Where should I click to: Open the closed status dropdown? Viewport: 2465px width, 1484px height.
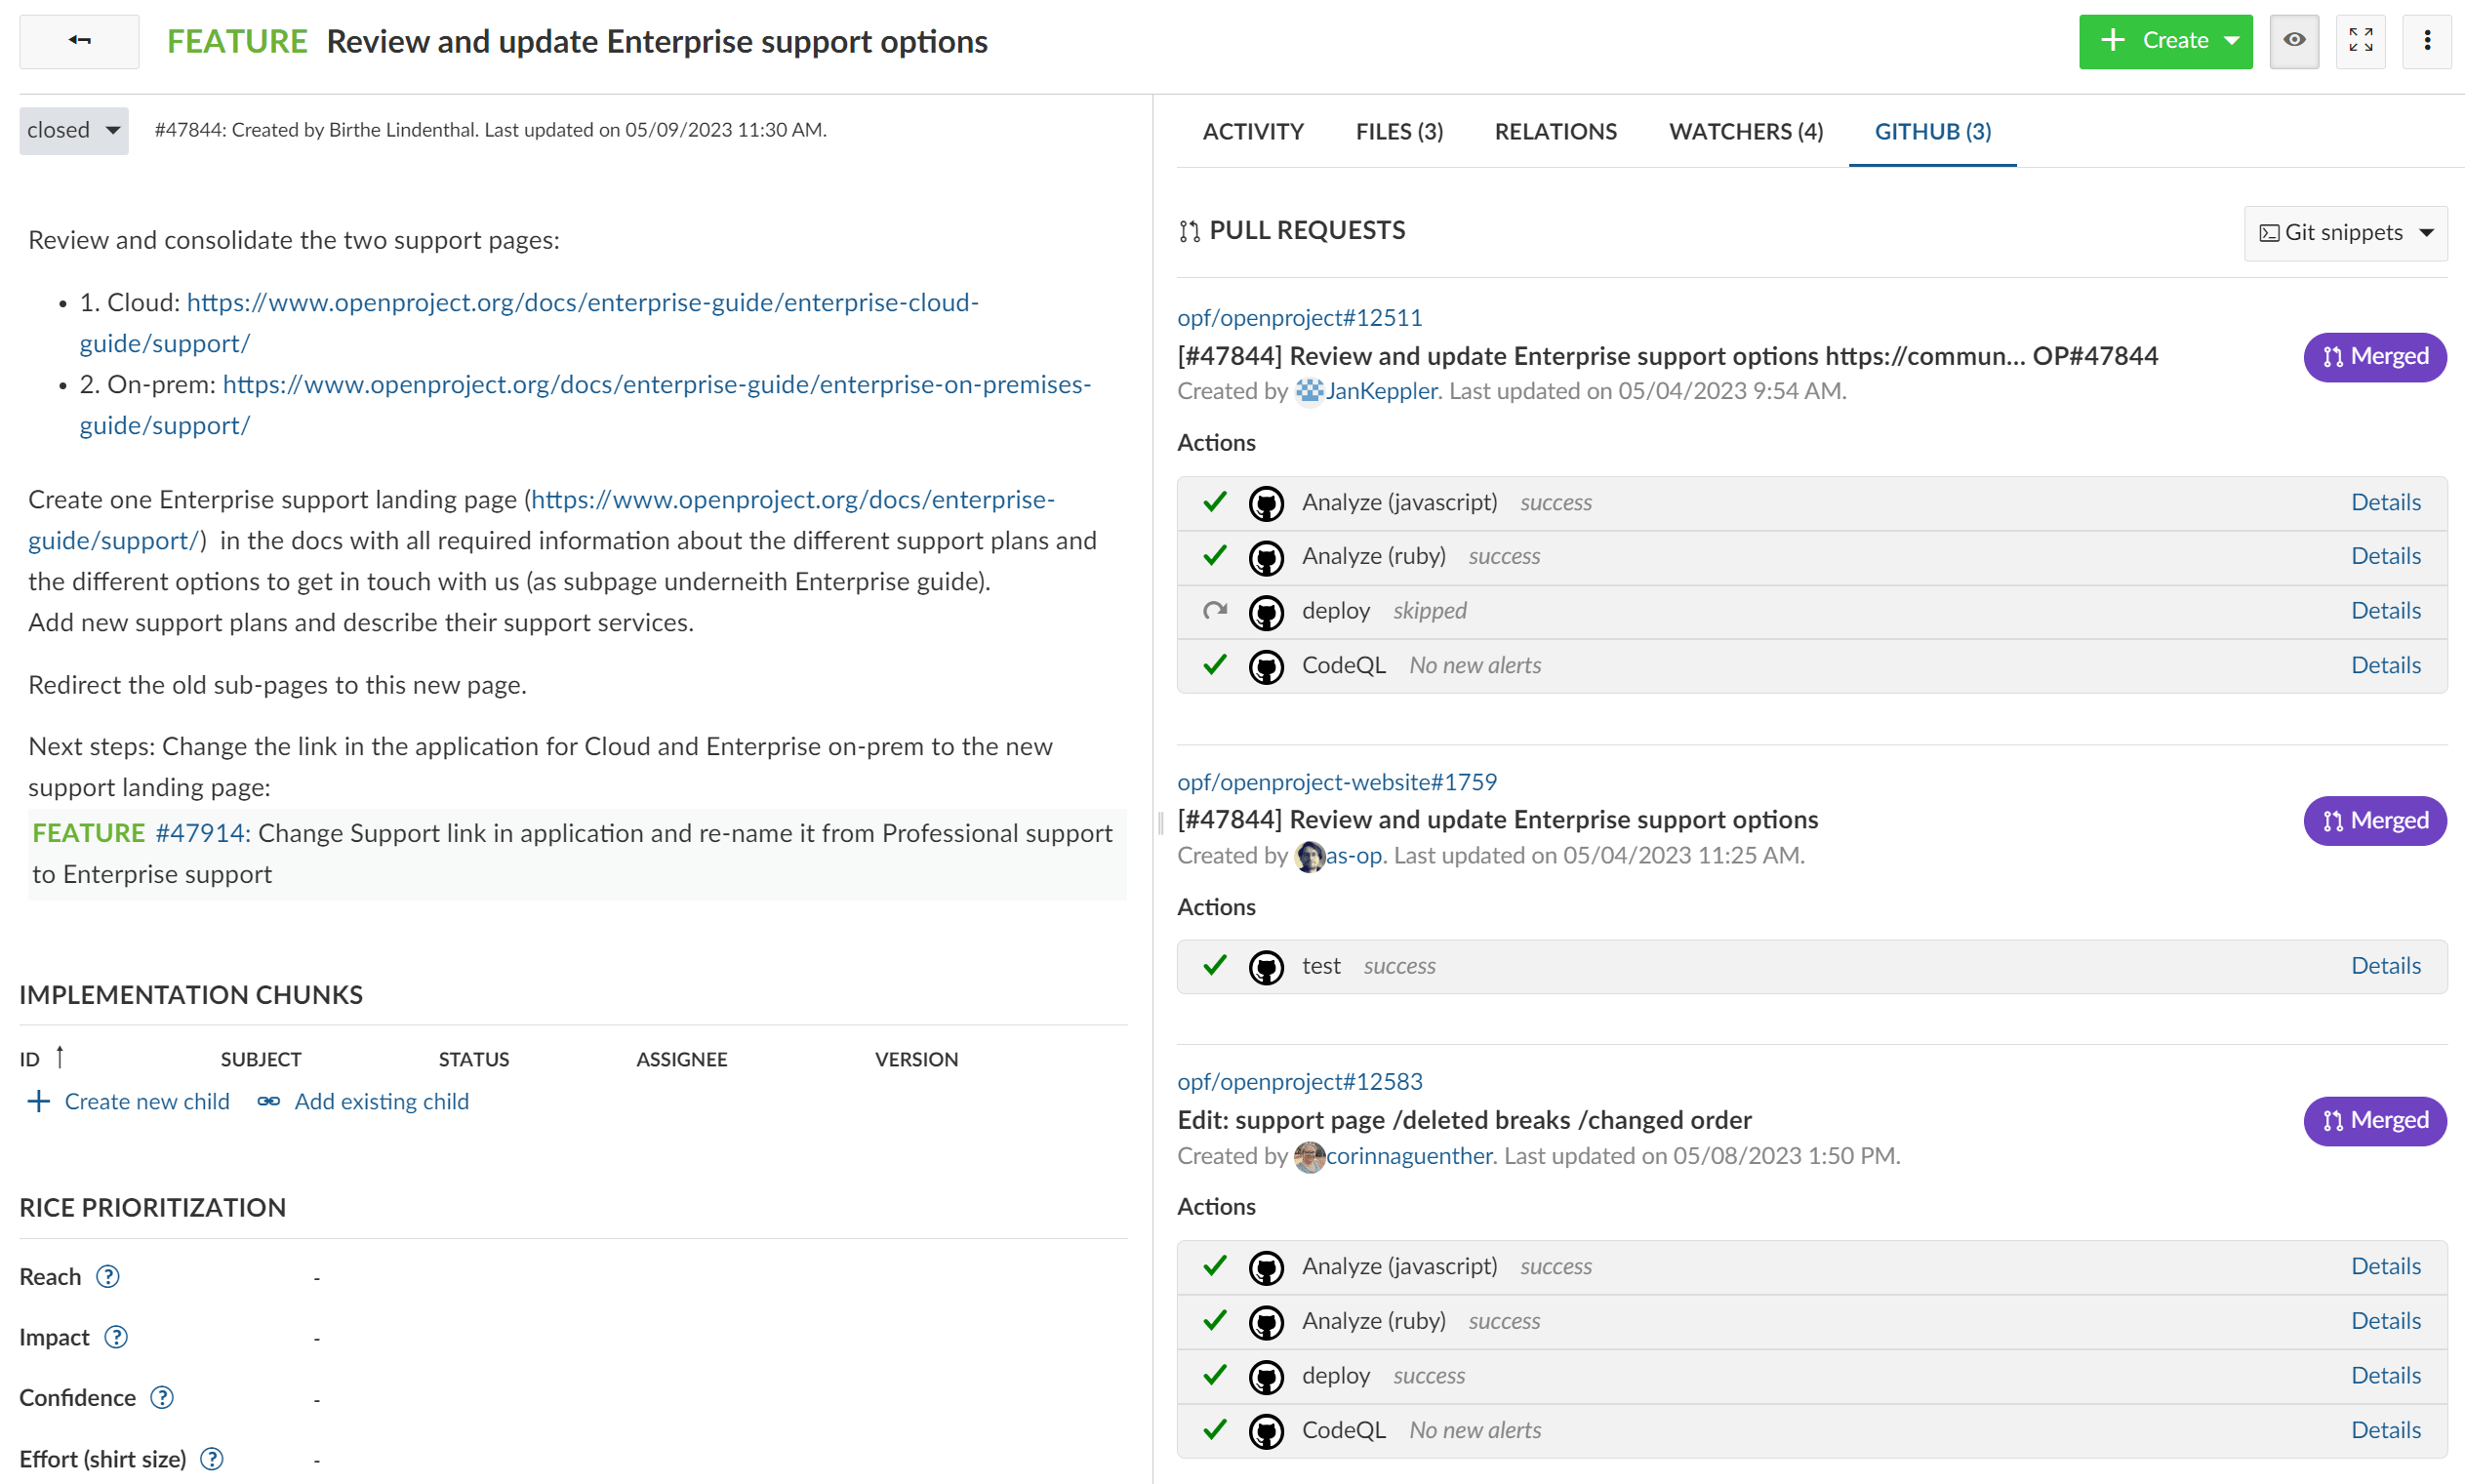click(x=73, y=130)
